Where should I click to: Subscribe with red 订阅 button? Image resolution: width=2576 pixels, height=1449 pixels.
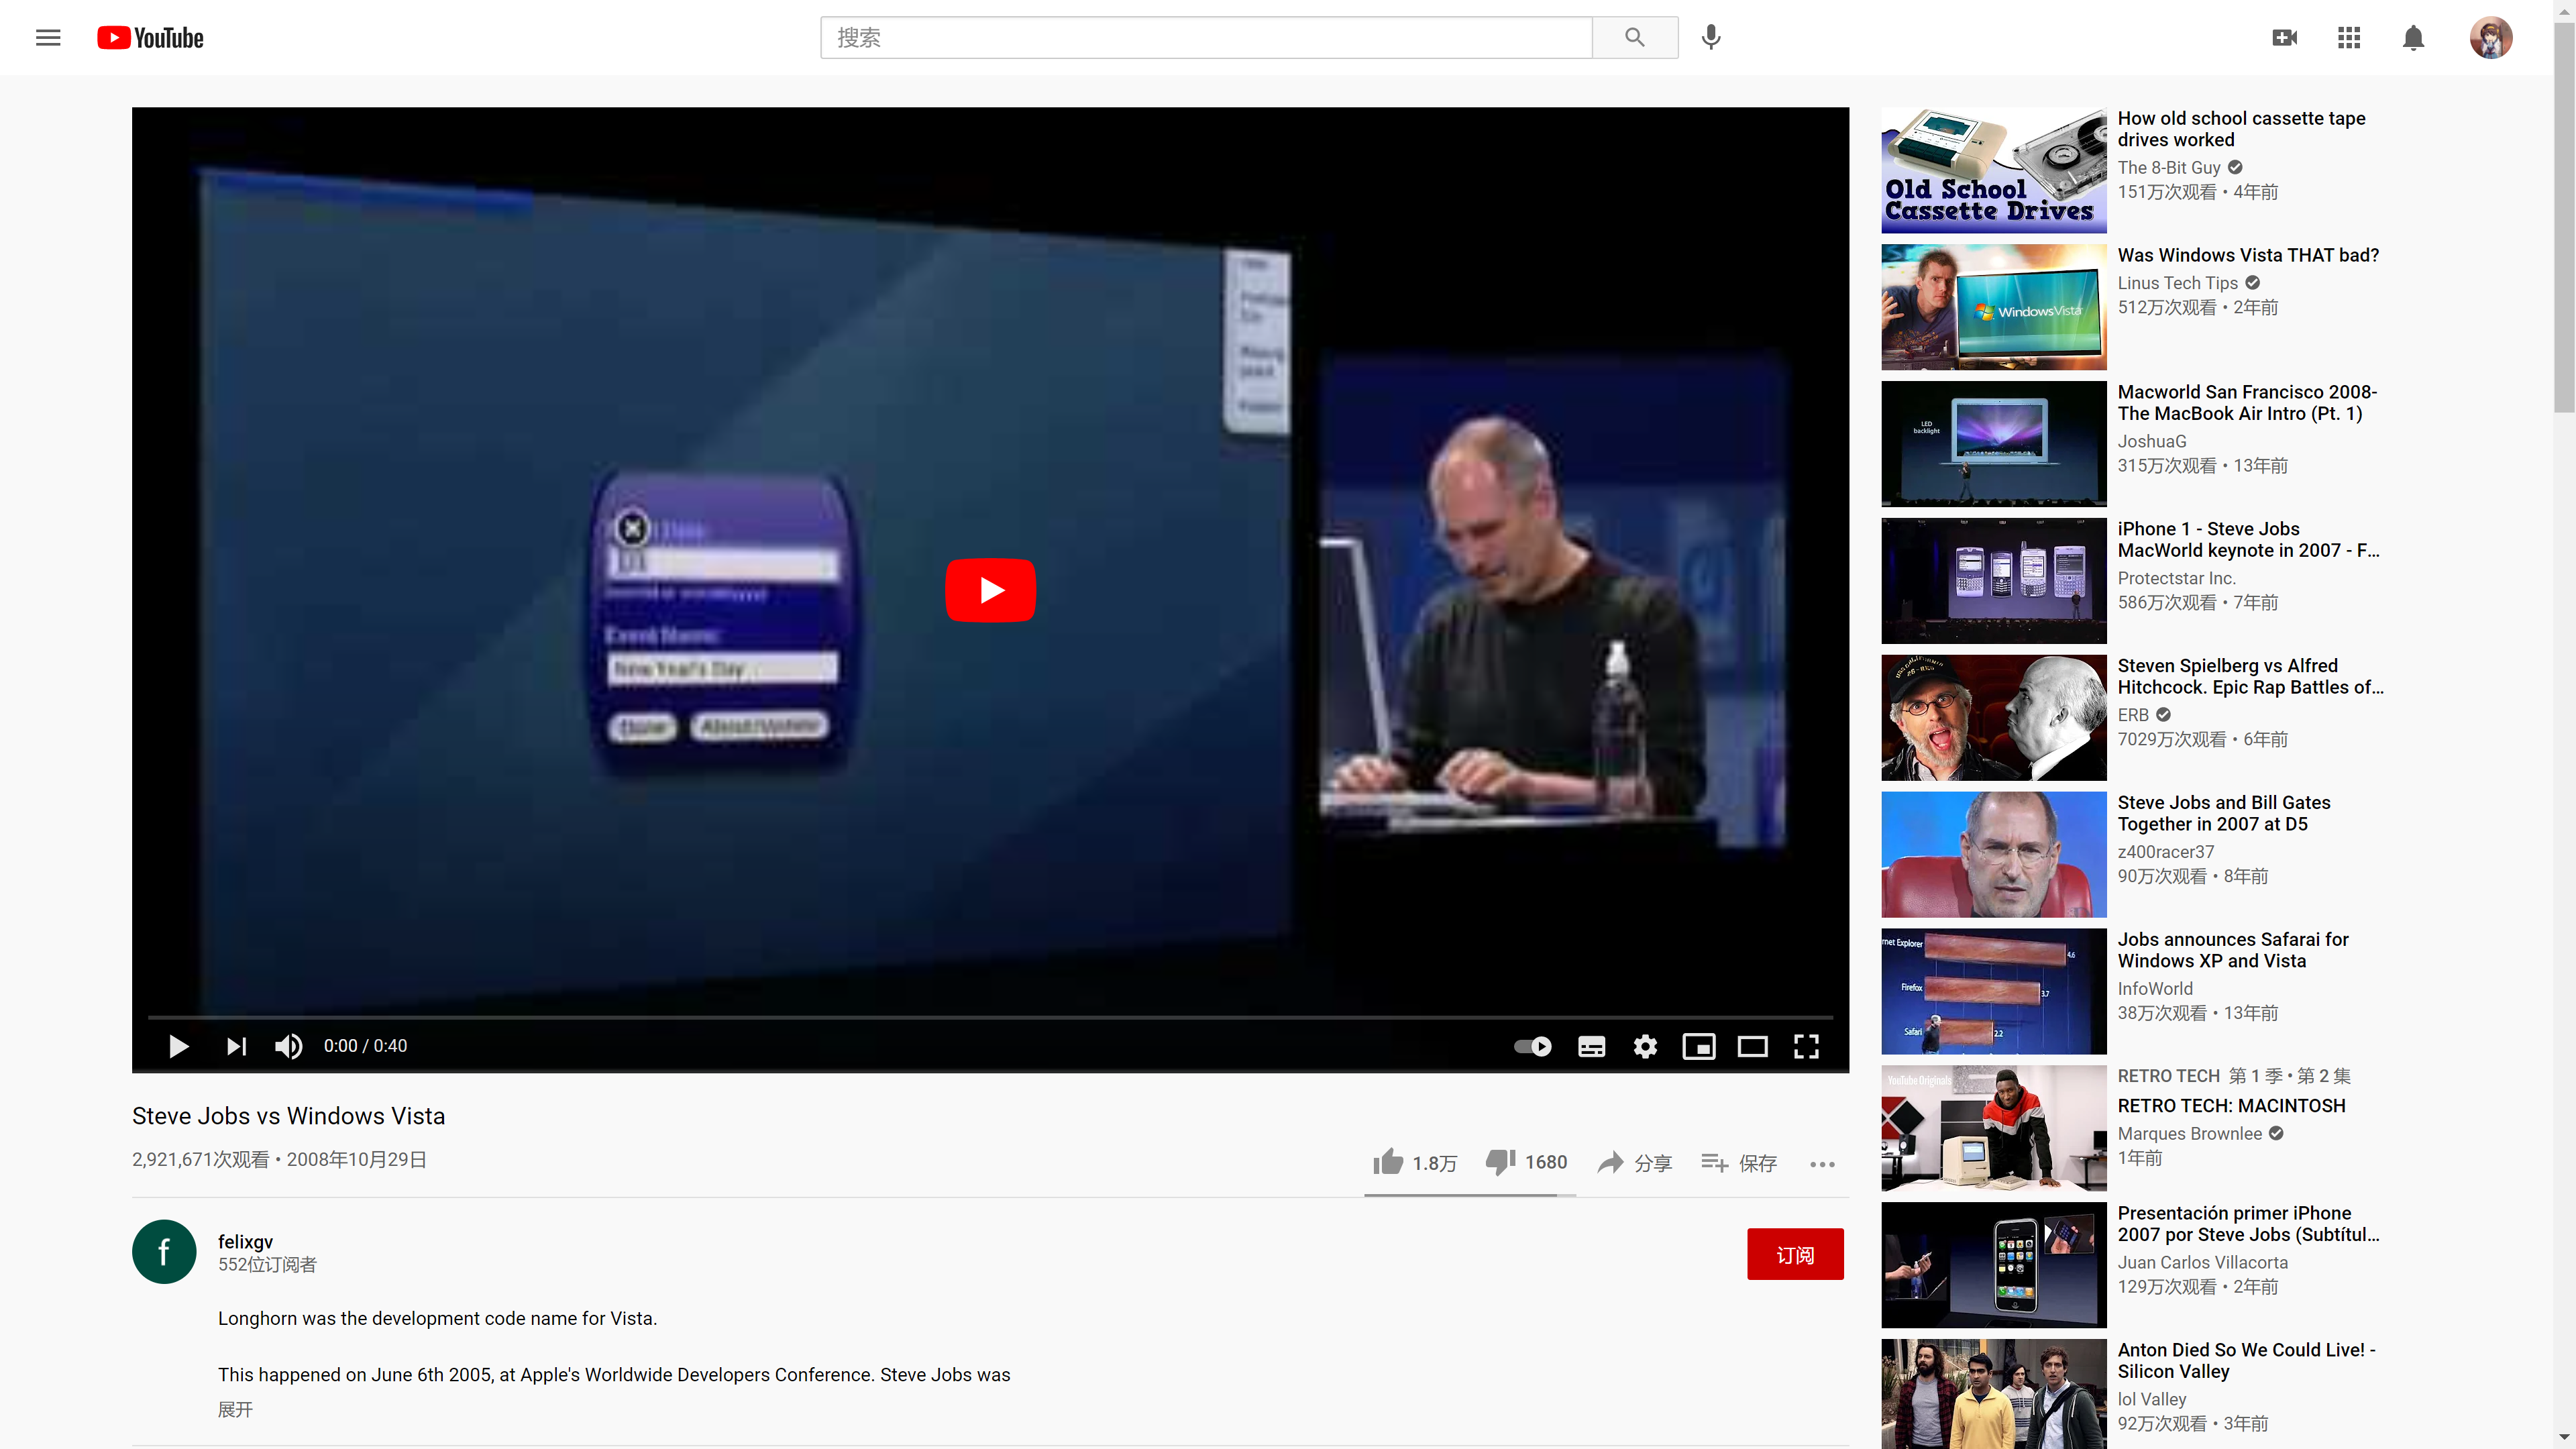click(1795, 1254)
